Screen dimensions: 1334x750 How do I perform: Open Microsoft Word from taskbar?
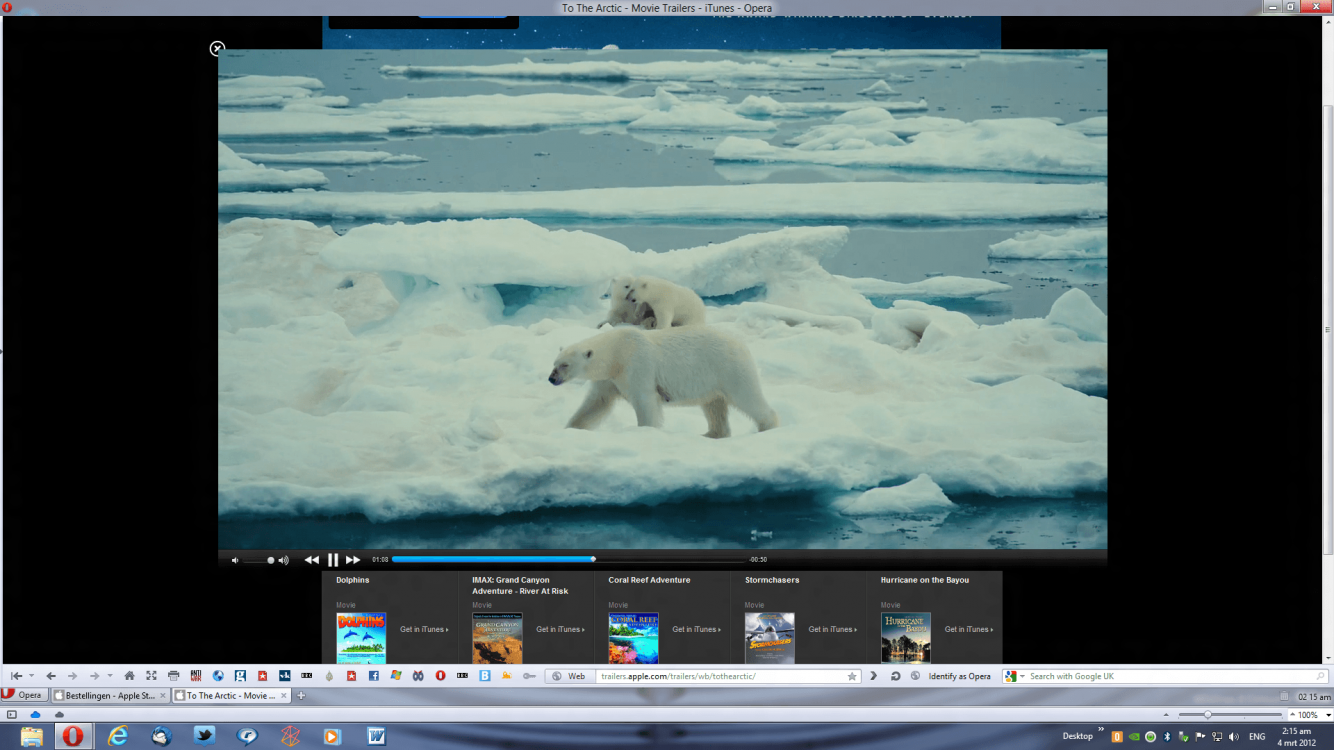[x=376, y=737]
